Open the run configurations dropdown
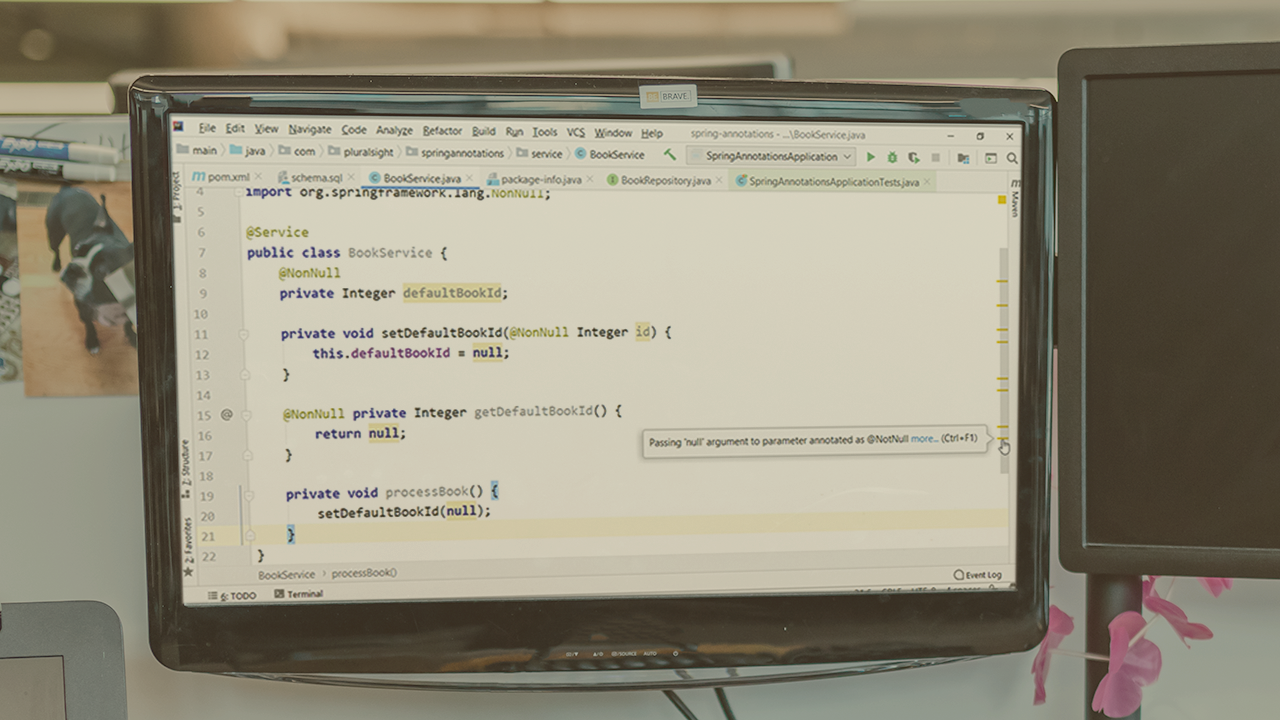The width and height of the screenshot is (1280, 720). (847, 156)
